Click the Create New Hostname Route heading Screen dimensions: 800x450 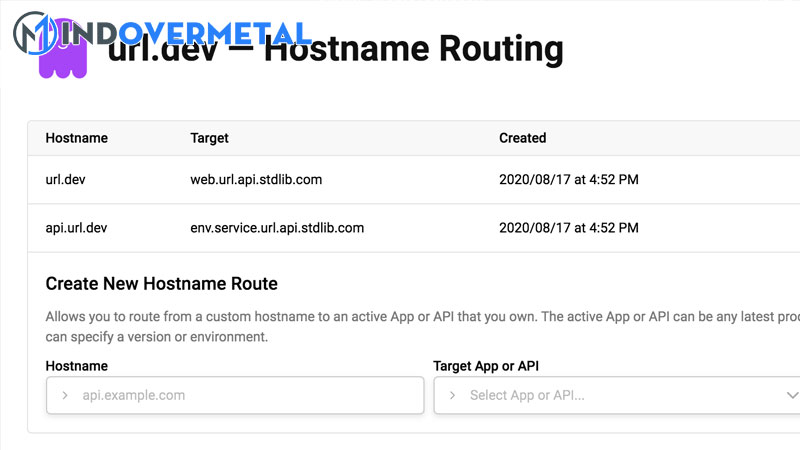point(162,284)
